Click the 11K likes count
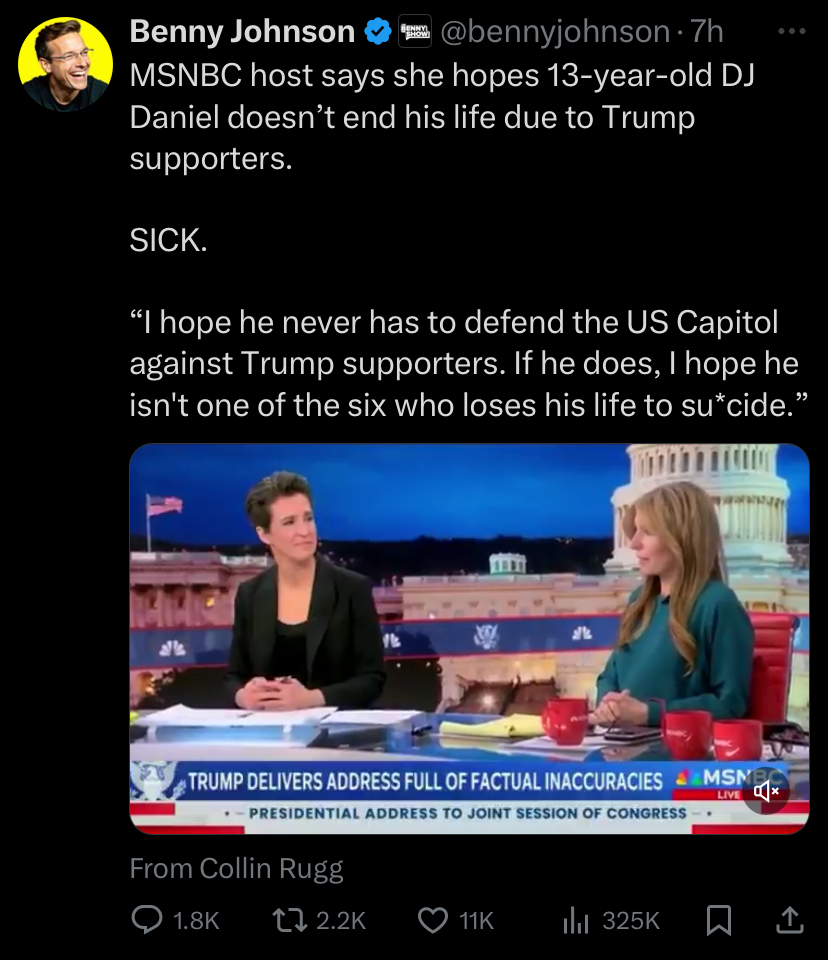 click(x=476, y=921)
